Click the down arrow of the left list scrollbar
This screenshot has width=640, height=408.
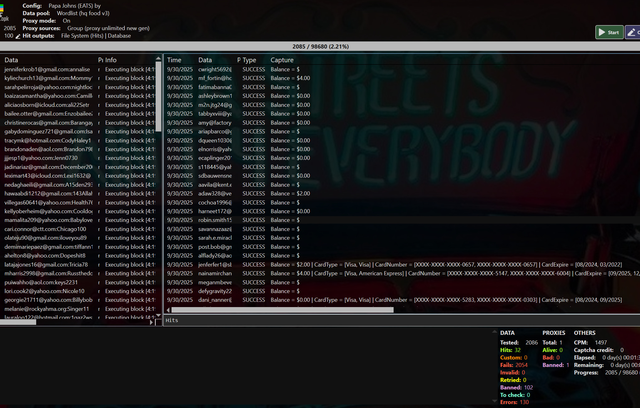[x=158, y=315]
